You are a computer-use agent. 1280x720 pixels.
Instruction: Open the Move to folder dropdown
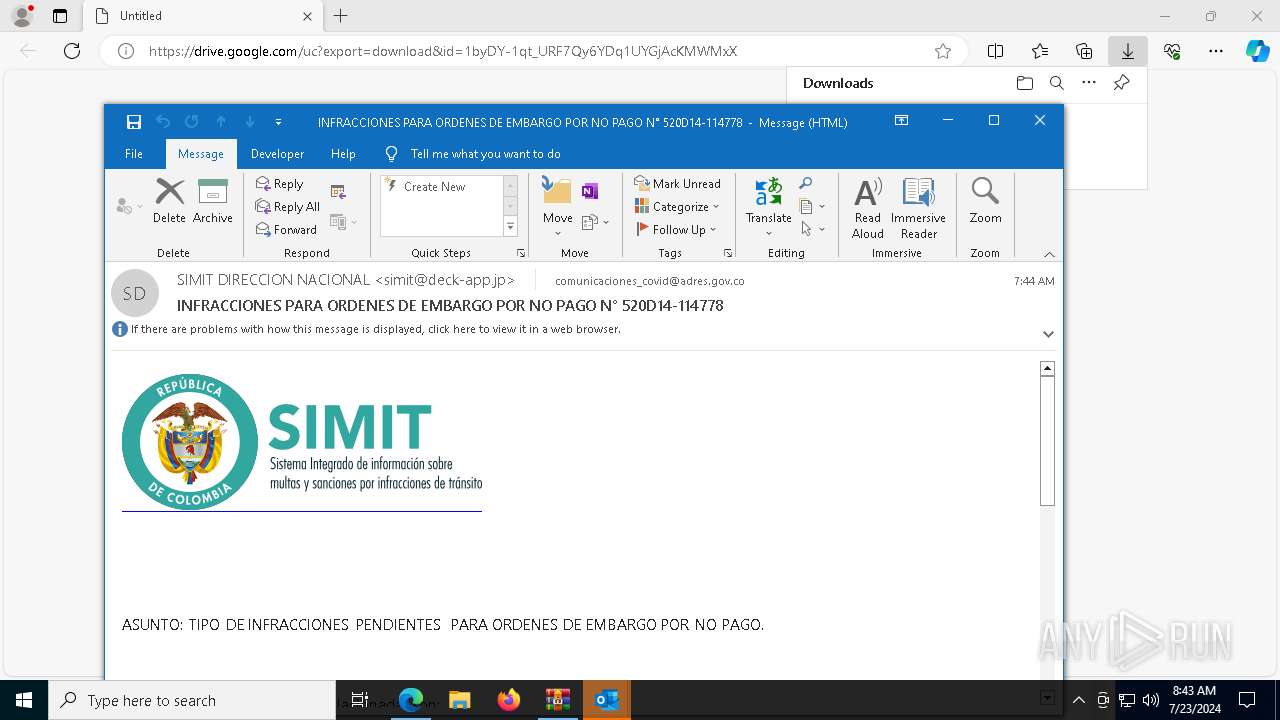(x=557, y=207)
